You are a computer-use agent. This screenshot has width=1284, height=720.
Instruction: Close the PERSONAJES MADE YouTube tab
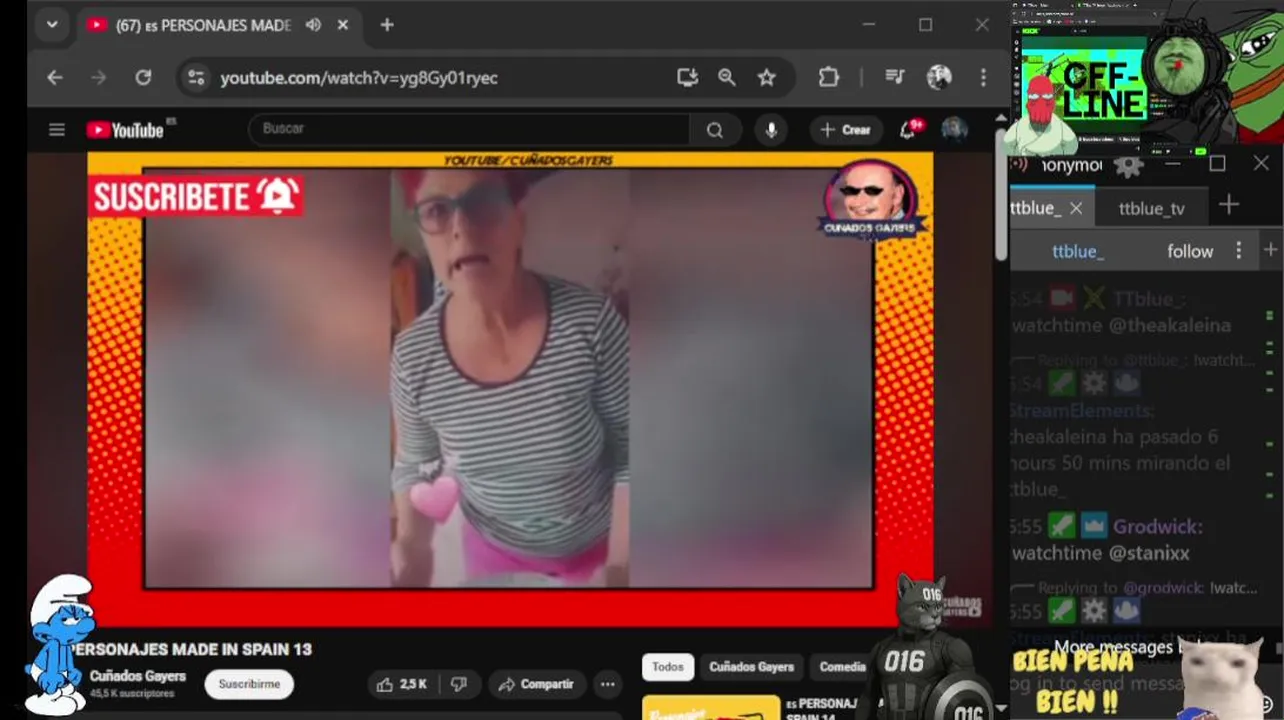tap(343, 25)
